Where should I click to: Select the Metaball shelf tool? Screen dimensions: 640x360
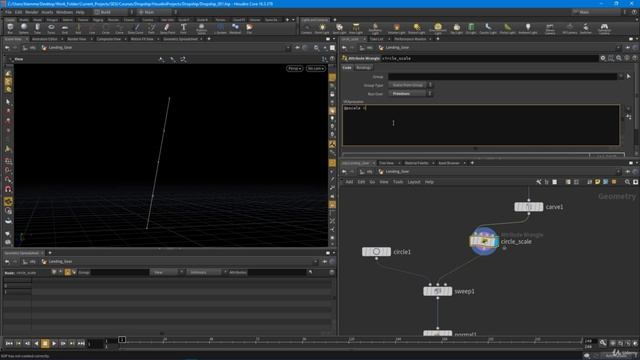coord(235,28)
